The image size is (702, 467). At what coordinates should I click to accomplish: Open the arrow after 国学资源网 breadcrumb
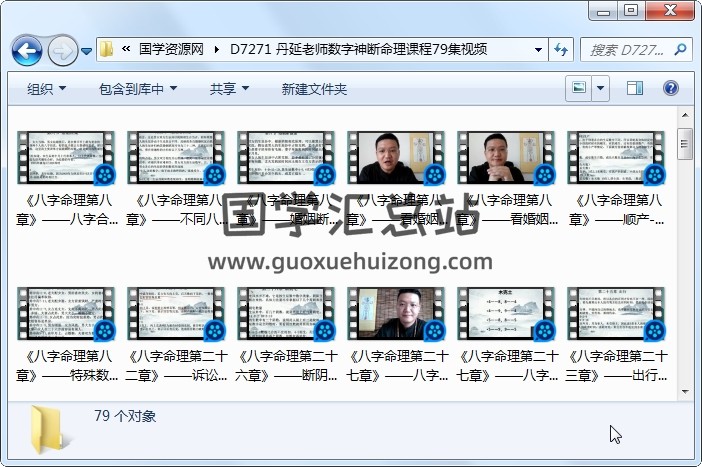(217, 49)
